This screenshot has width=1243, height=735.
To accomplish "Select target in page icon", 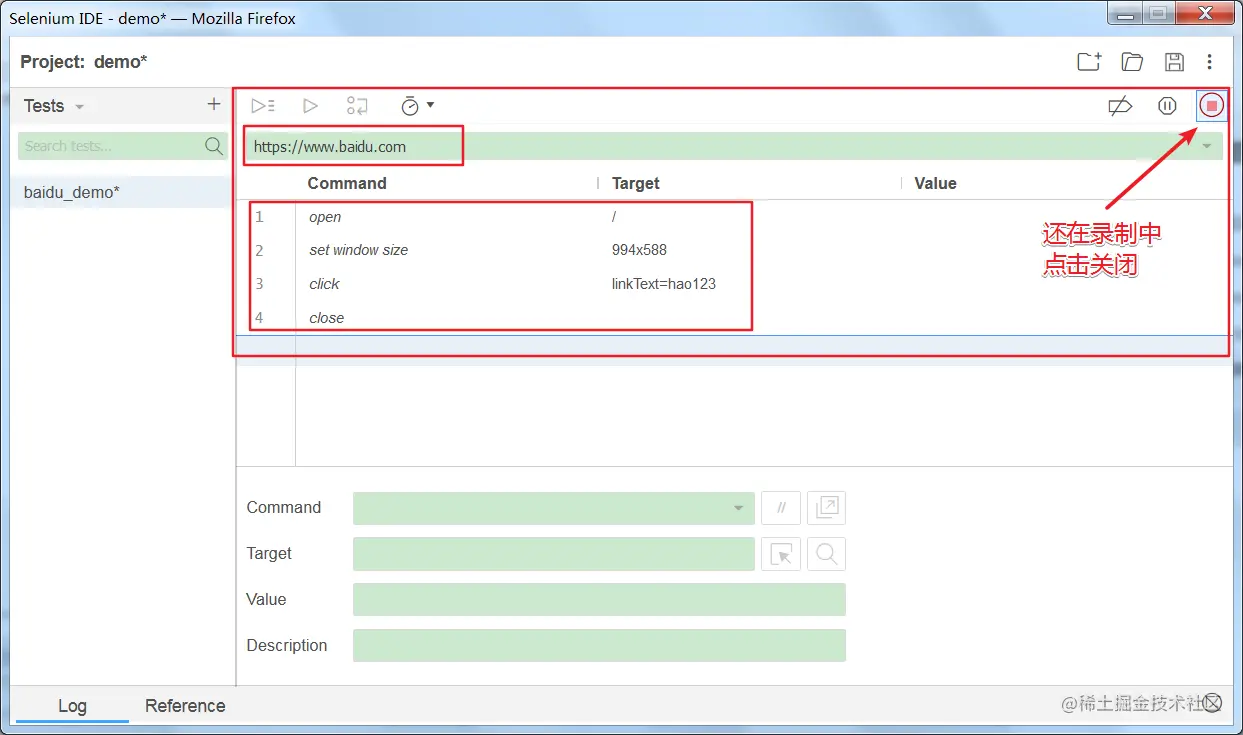I will coord(781,554).
